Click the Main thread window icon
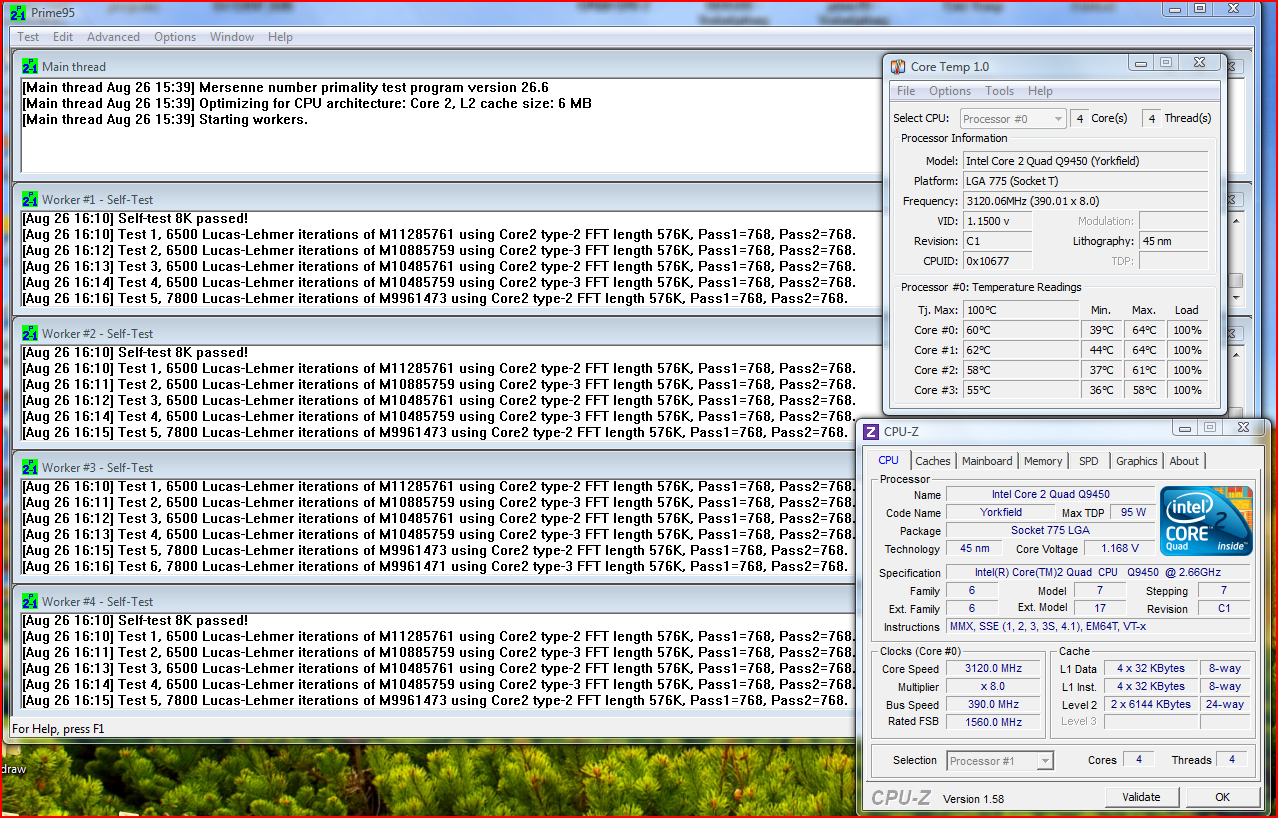Image resolution: width=1278 pixels, height=818 pixels. click(x=30, y=66)
